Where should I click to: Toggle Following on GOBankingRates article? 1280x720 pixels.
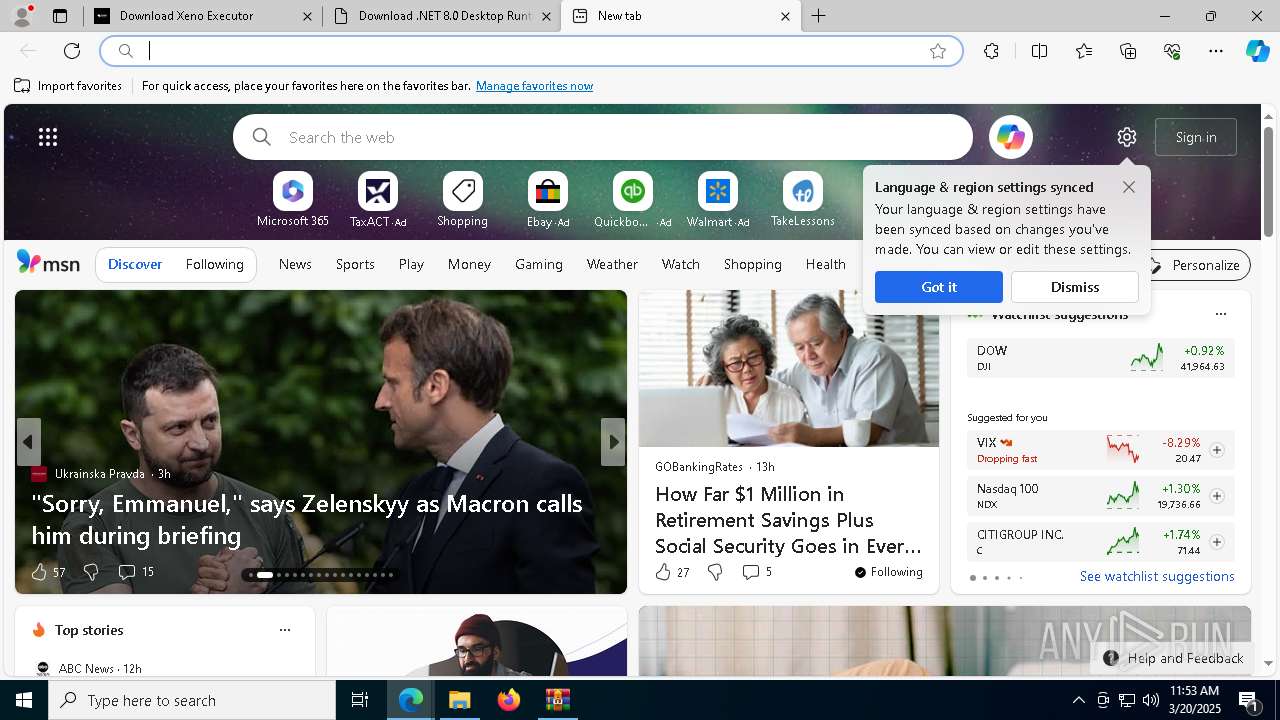(888, 572)
